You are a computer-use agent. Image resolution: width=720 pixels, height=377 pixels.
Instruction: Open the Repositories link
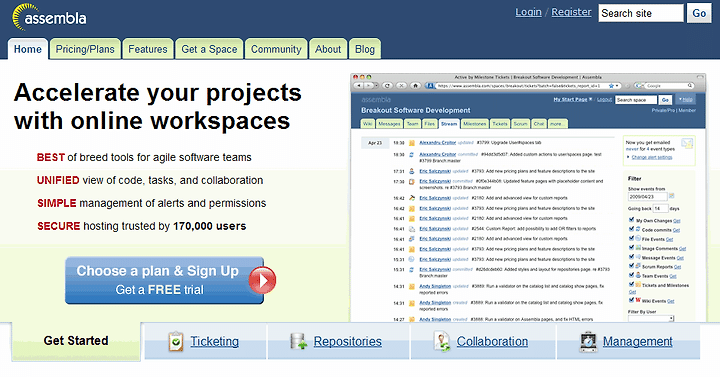tap(348, 342)
